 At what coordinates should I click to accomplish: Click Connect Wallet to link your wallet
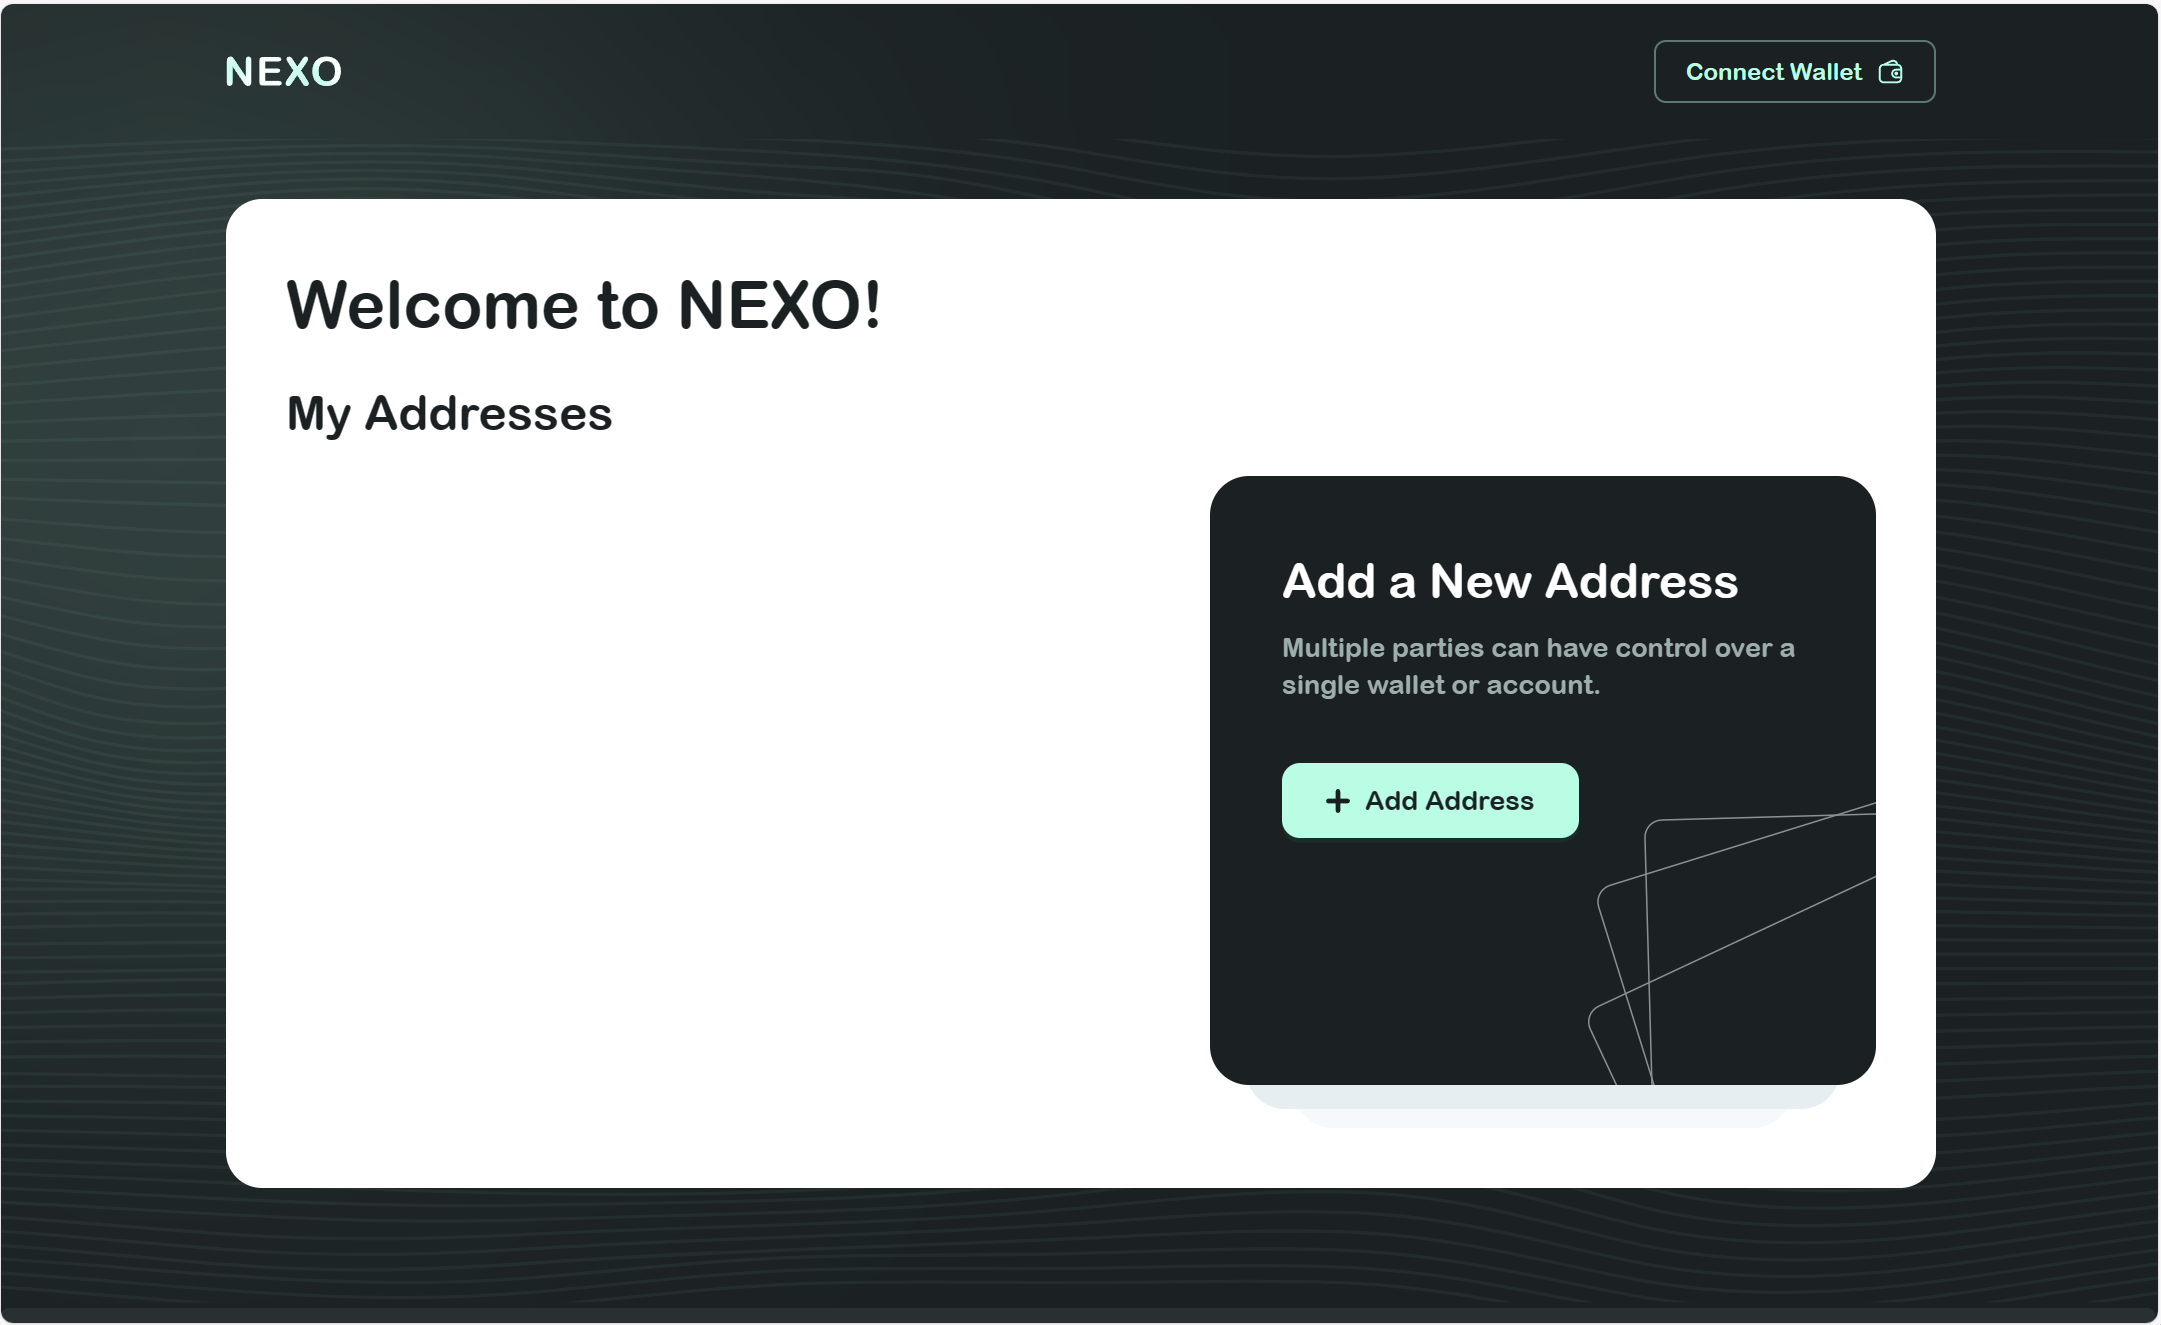(x=1793, y=71)
